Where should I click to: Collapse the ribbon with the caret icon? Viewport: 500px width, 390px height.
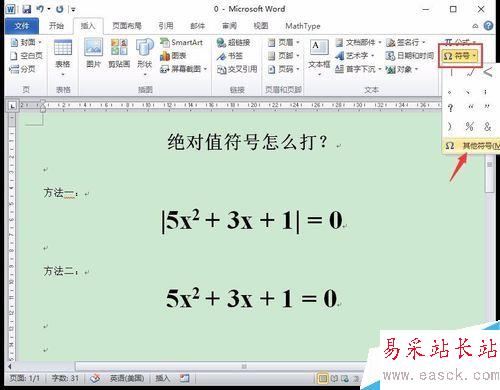(x=475, y=26)
